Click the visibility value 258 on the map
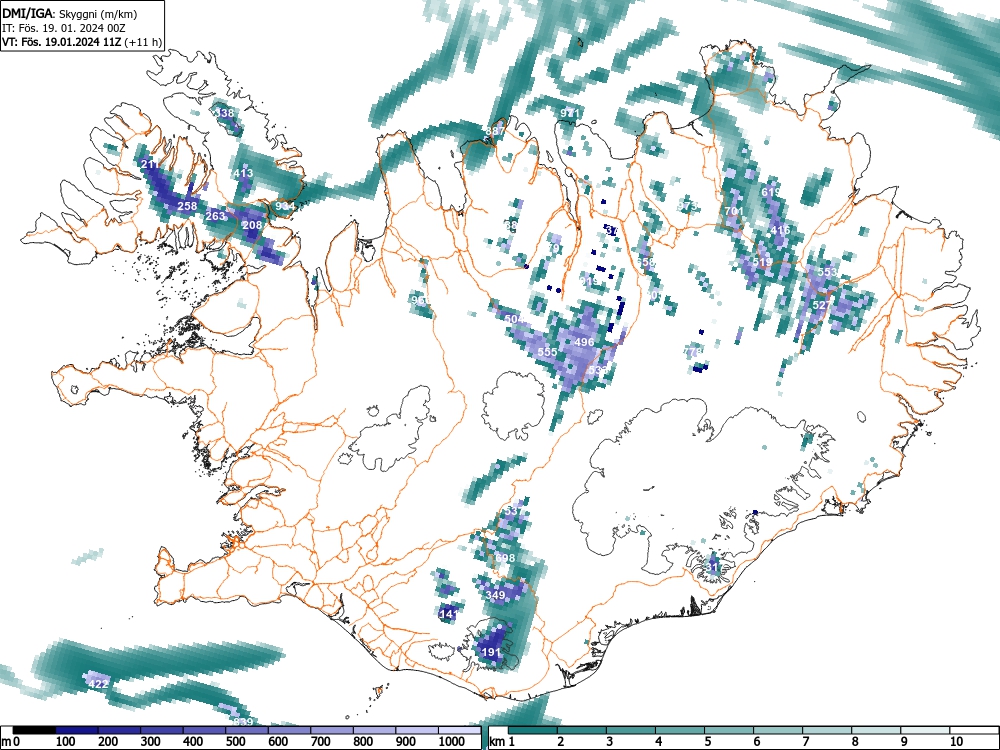Screen dimensions: 1000x750 (187, 206)
